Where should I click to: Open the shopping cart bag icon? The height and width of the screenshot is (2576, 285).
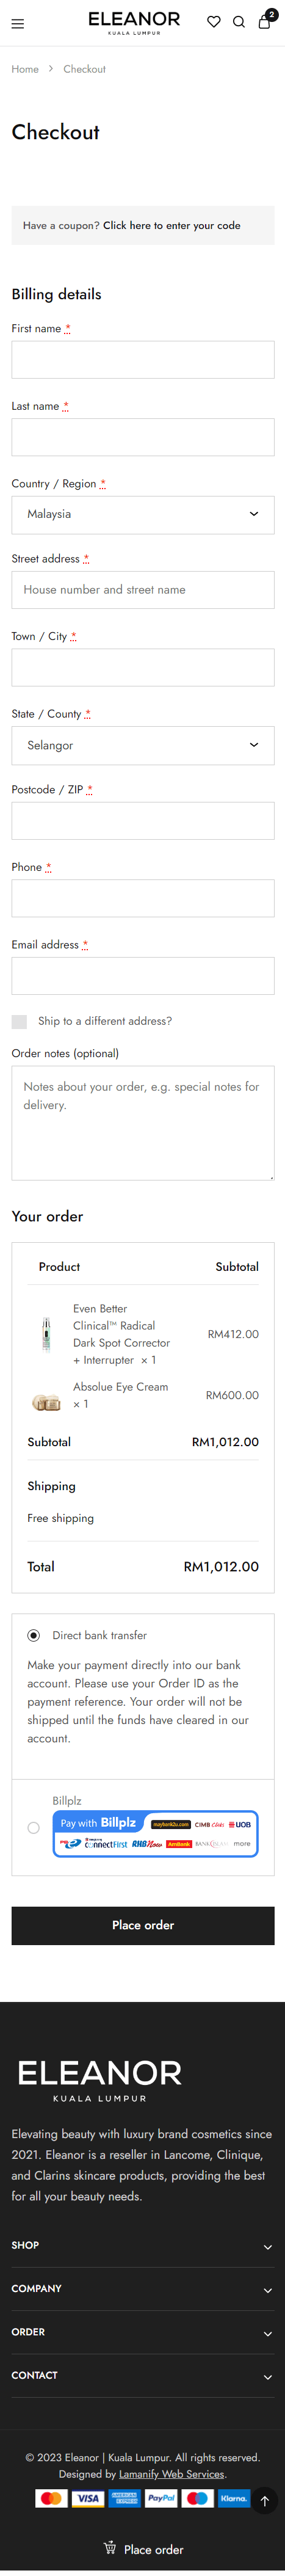click(265, 21)
